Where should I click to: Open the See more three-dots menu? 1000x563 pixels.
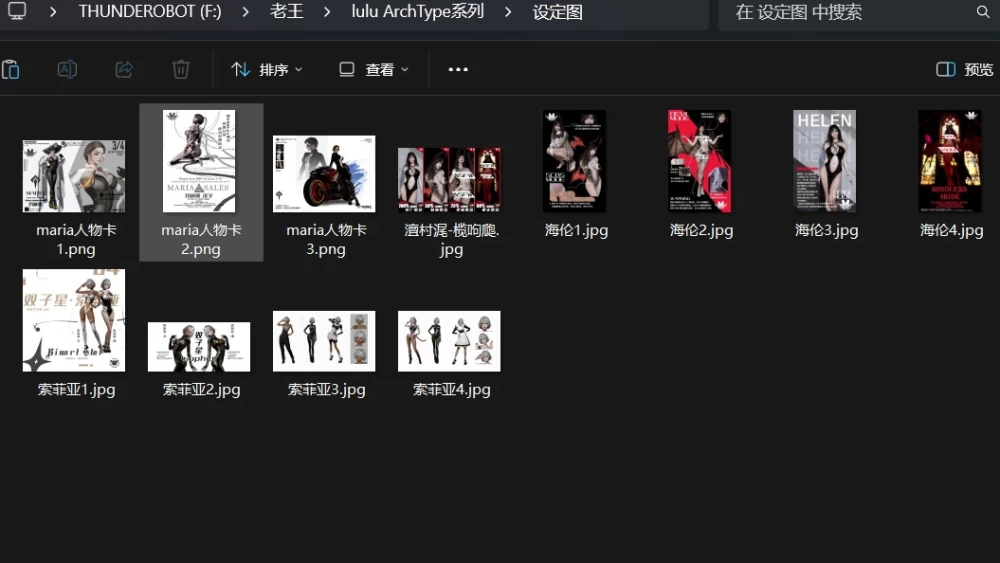click(458, 69)
